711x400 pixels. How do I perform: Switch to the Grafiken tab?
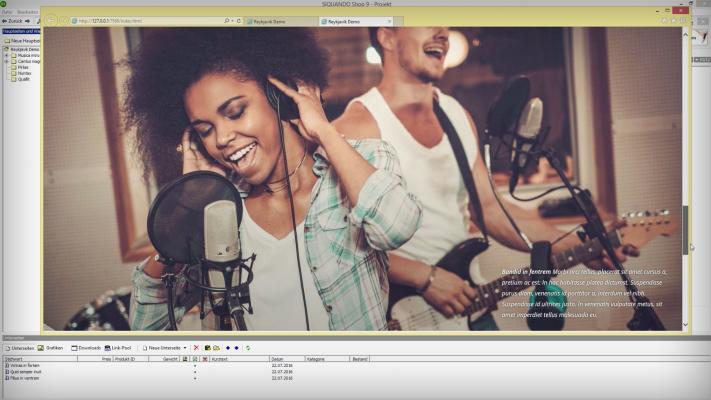(50, 347)
